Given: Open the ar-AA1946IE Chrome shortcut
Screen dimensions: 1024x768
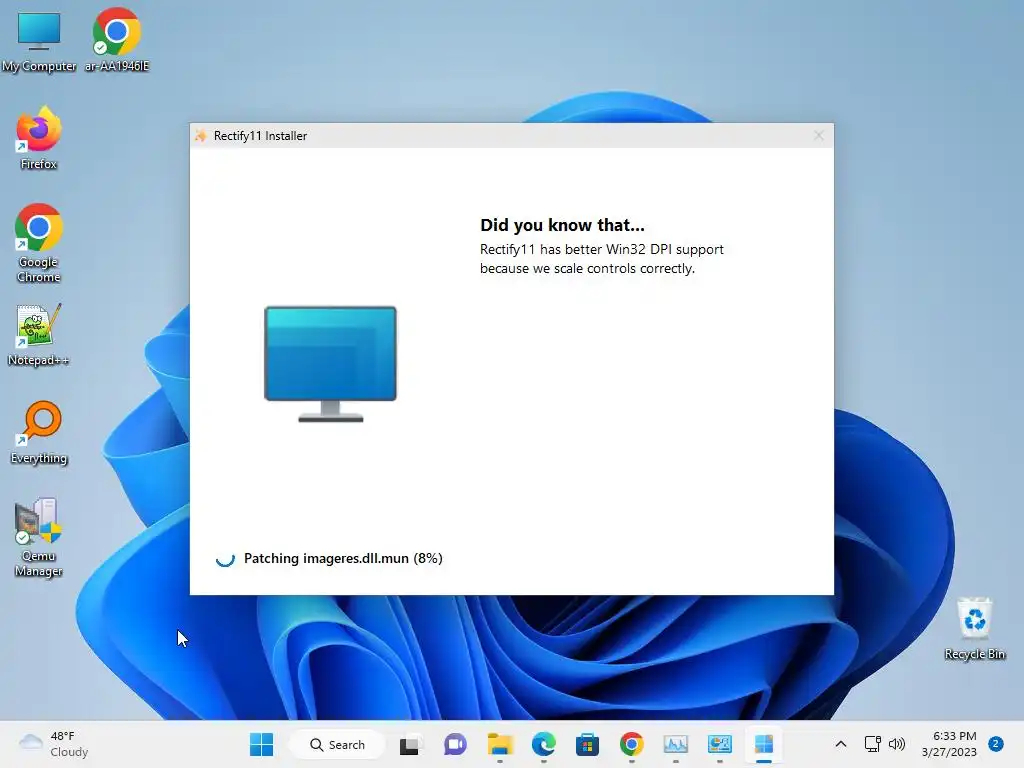Looking at the screenshot, I should [x=117, y=40].
